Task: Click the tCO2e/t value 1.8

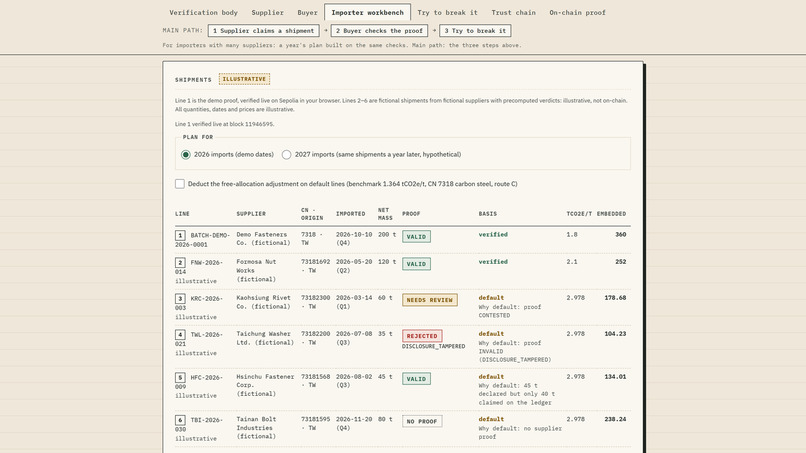Action: pos(572,234)
